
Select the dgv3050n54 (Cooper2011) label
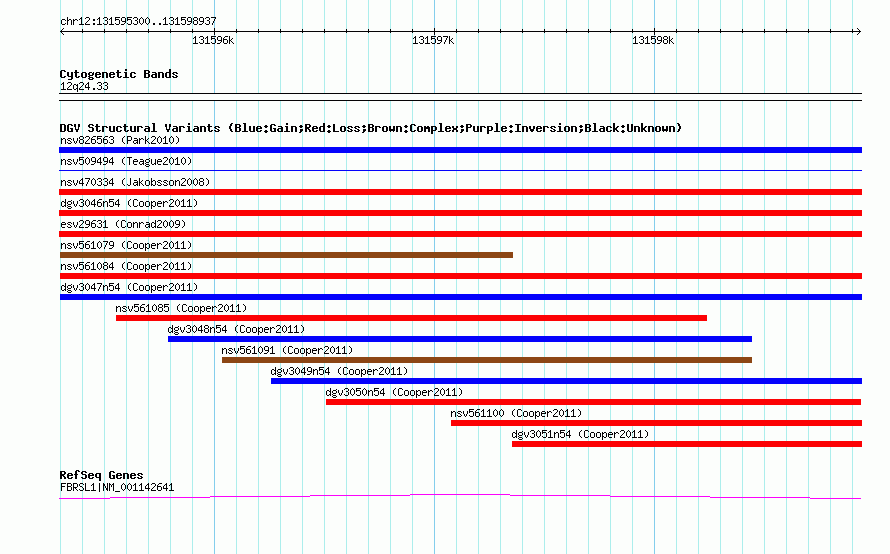(394, 392)
